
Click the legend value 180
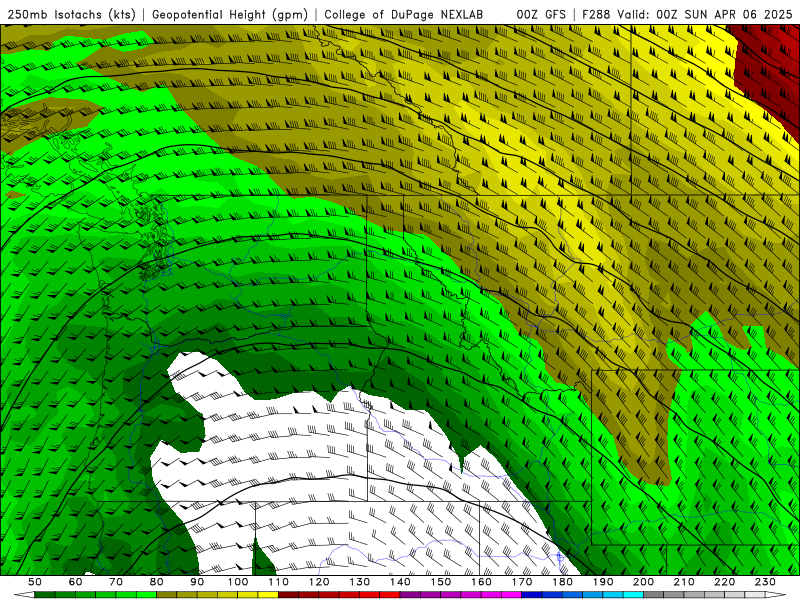coord(562,582)
